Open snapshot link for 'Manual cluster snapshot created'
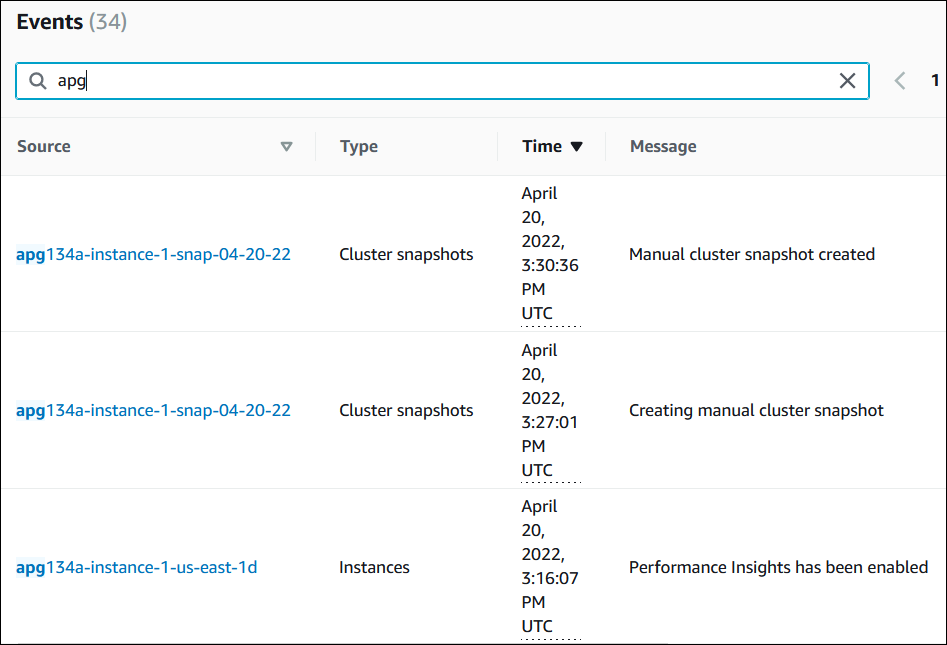This screenshot has height=645, width=947. (153, 255)
